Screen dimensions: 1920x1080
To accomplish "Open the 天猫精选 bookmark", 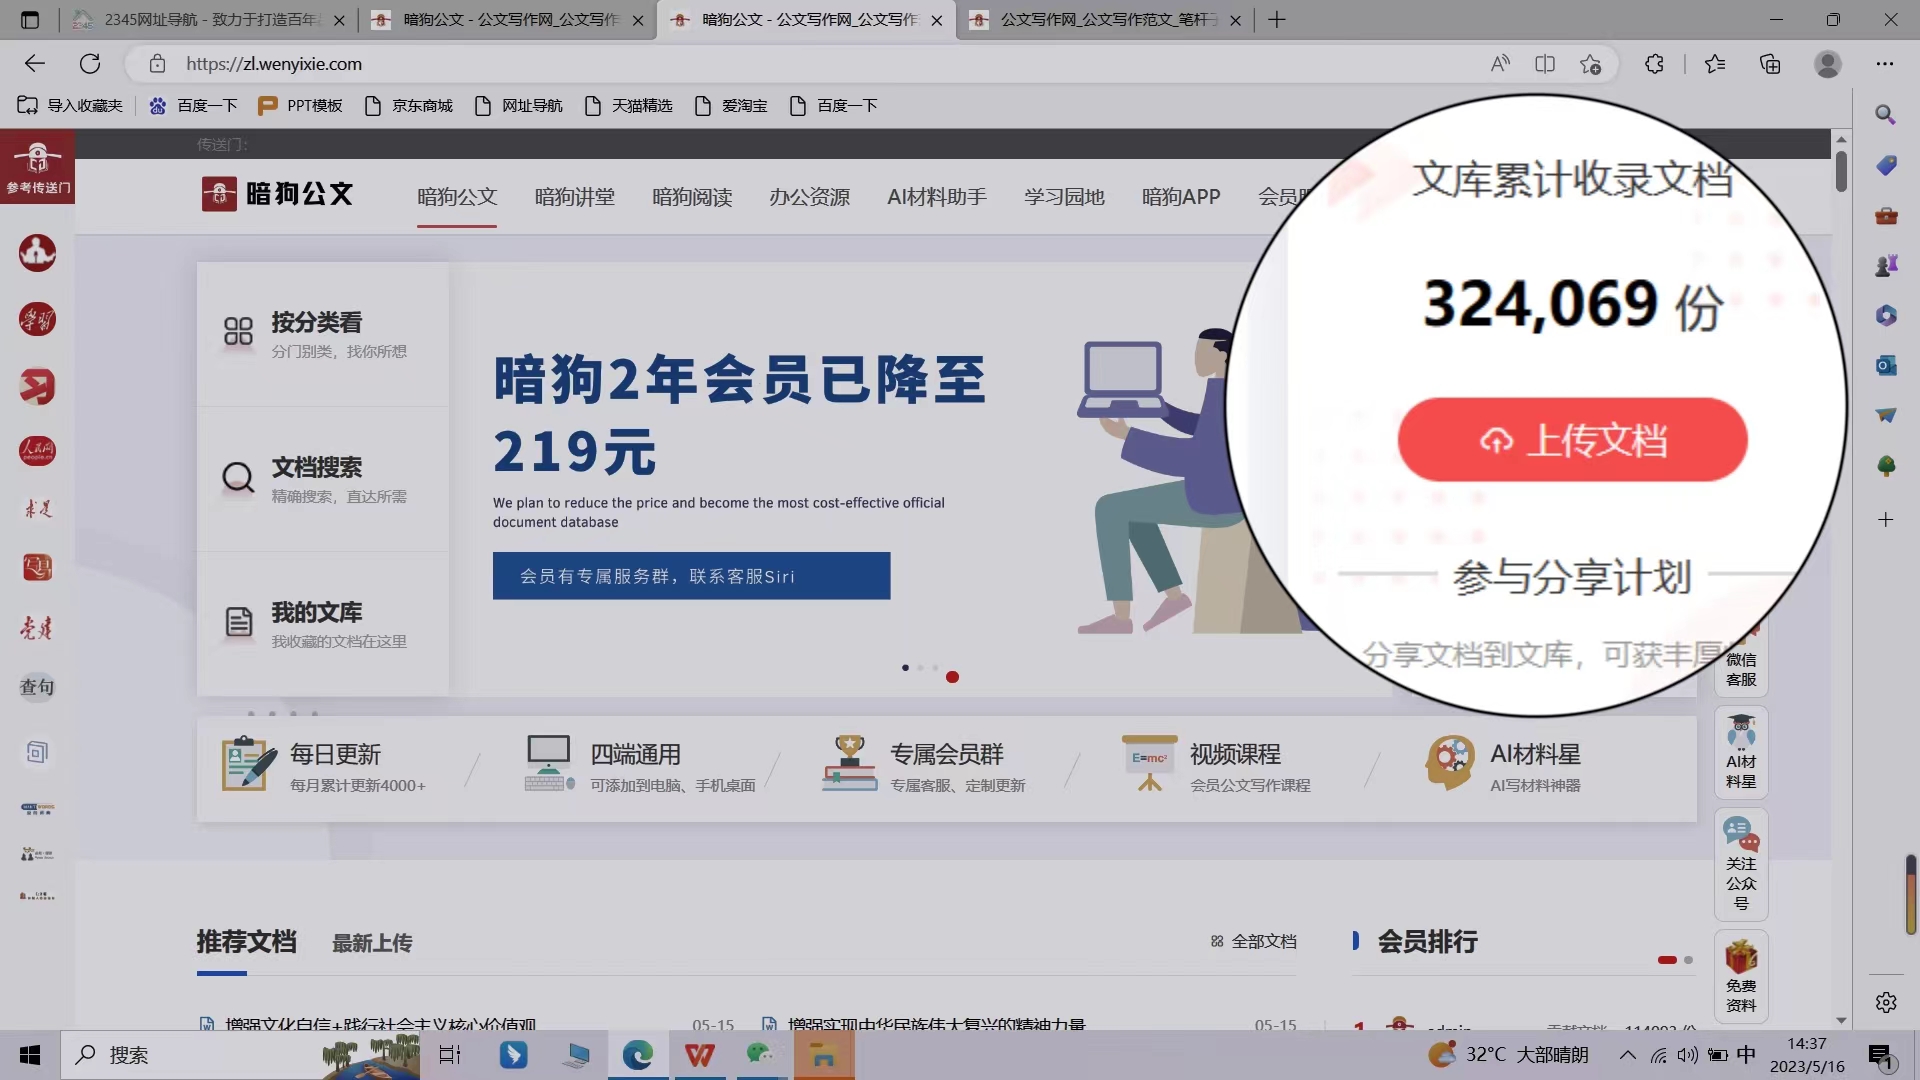I will pyautogui.click(x=628, y=105).
